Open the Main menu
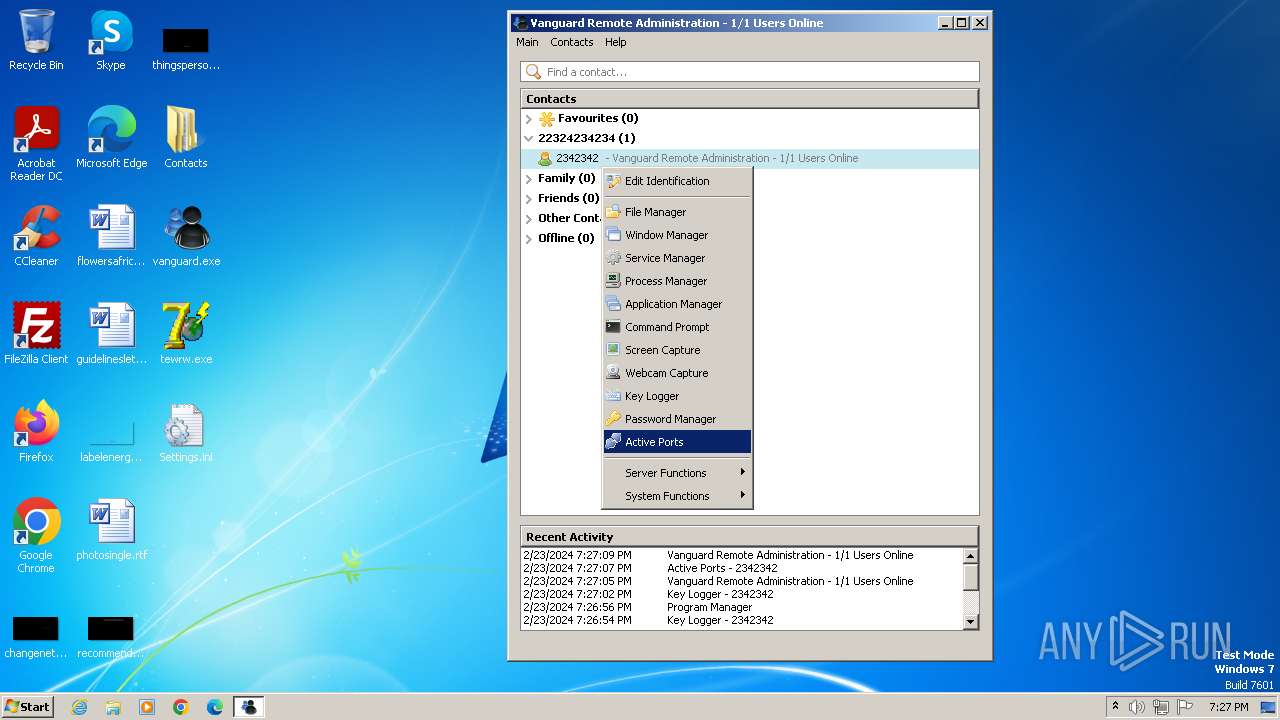Screen dimensions: 1280x720 pyautogui.click(x=527, y=42)
